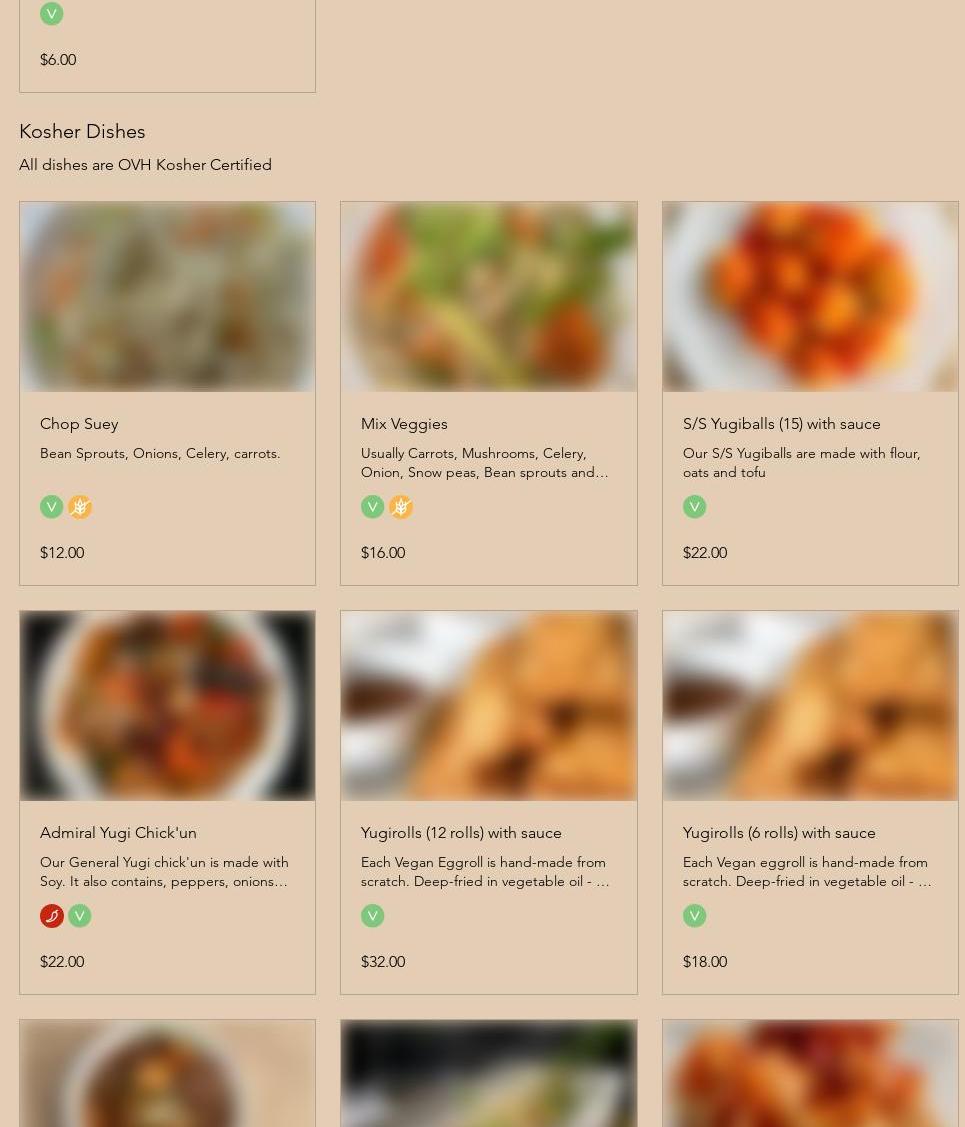This screenshot has width=965, height=1127.
Task: Click the Mix Veggies $16.00 price
Action: pyautogui.click(x=383, y=553)
